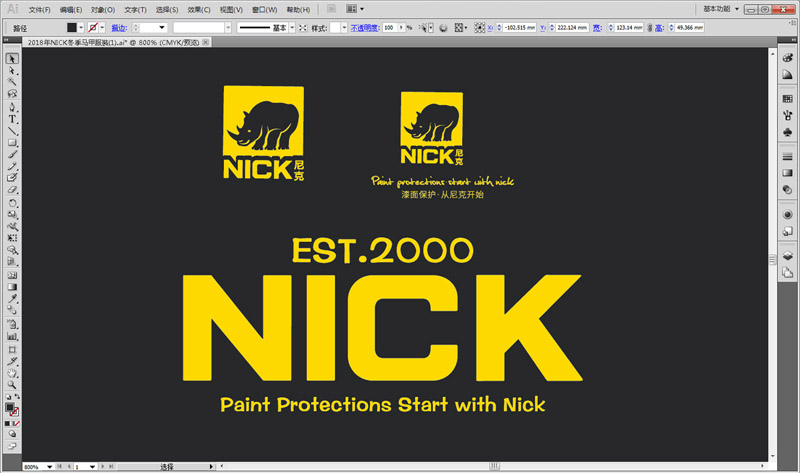Viewport: 800px width, 473px height.
Task: Select the Eraser tool
Action: point(12,189)
